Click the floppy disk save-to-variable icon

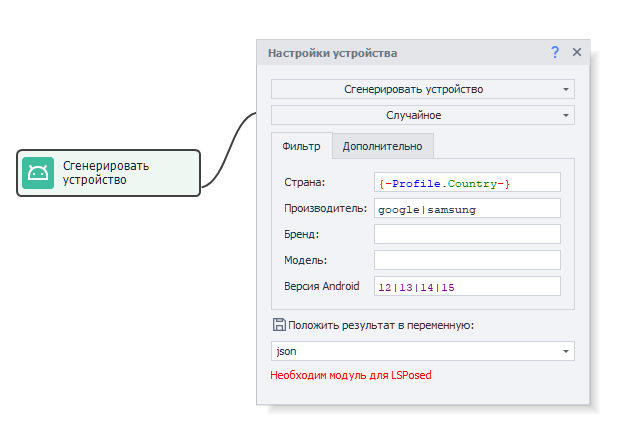(x=279, y=325)
